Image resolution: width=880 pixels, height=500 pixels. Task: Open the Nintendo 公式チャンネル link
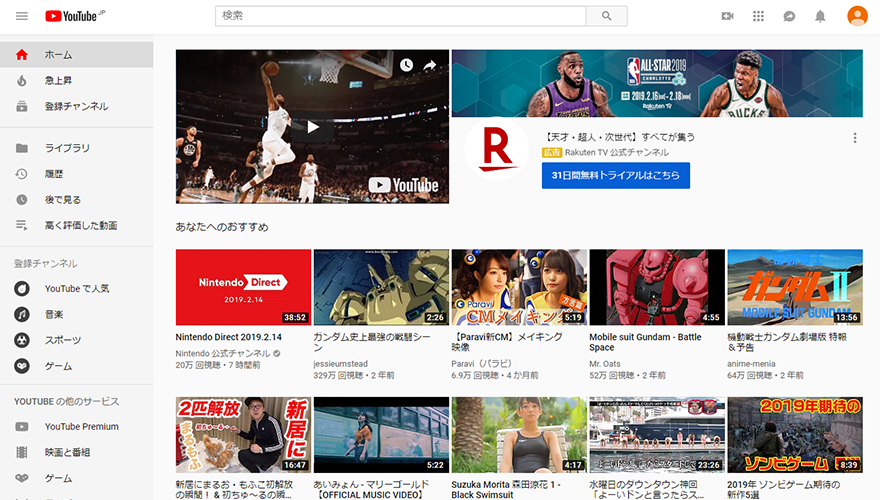click(x=223, y=353)
